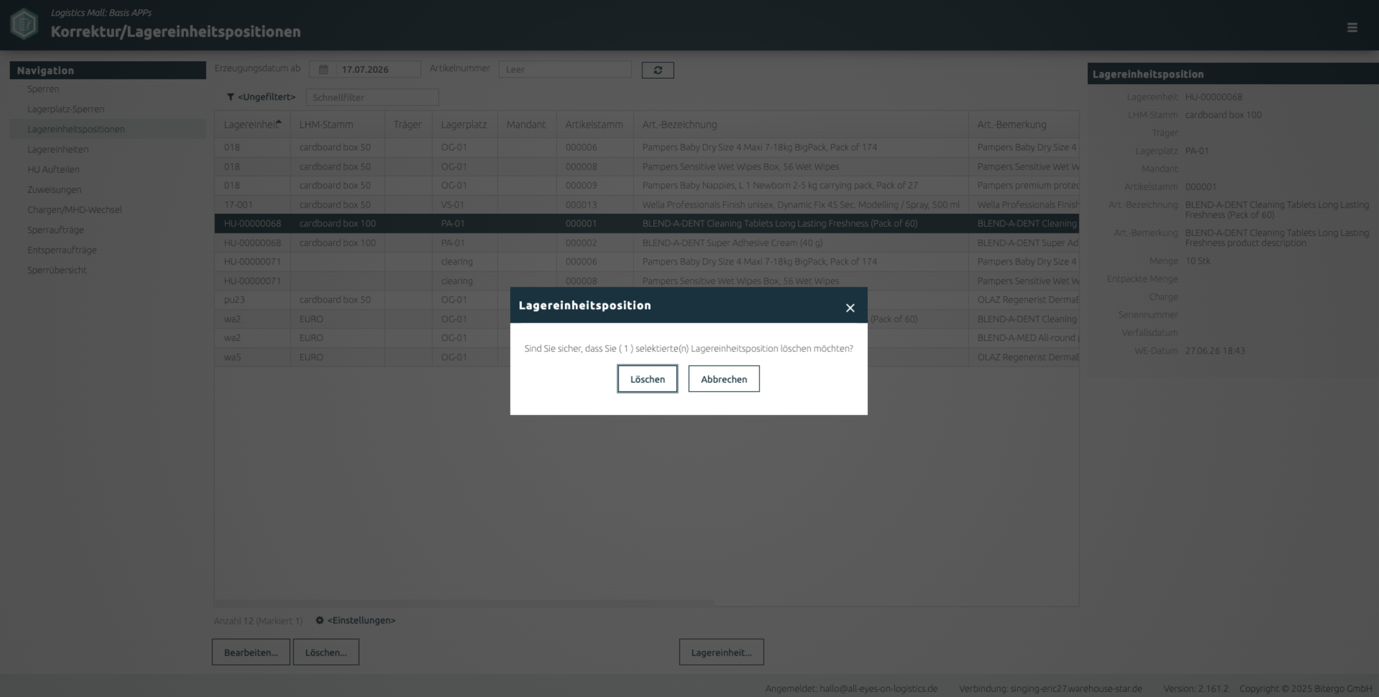Screen dimensions: 1379x697
Task: Open Zuweisungen in the navigation
Action: pyautogui.click(x=54, y=189)
